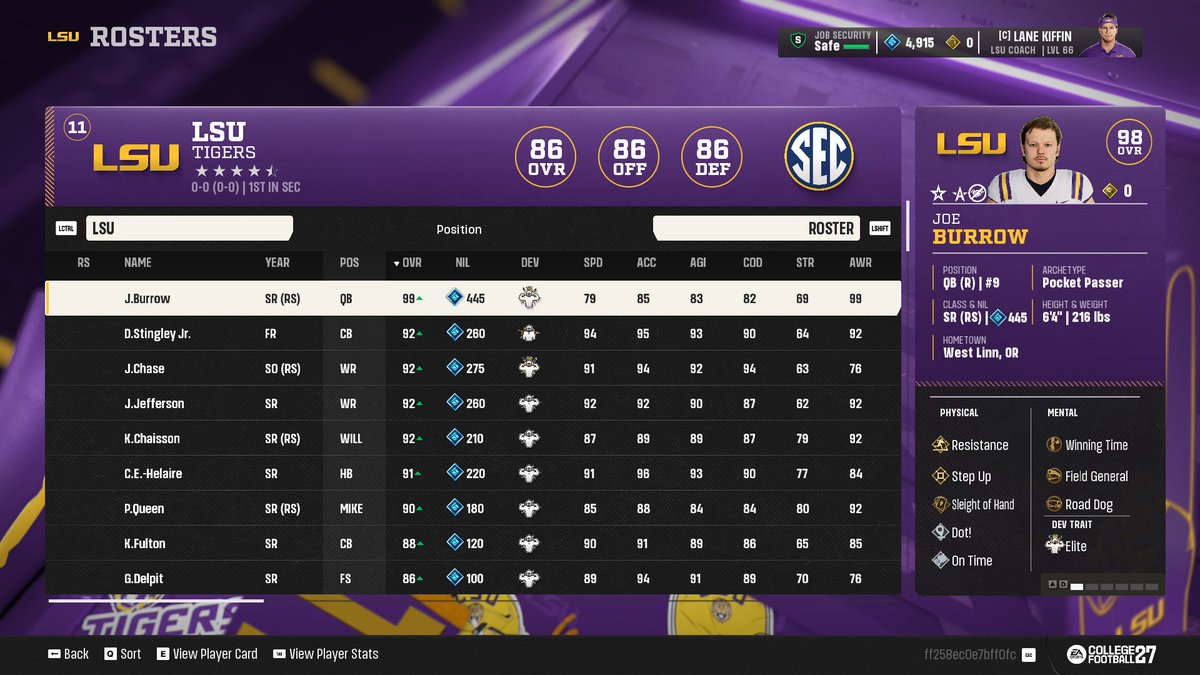Click the Dot! ability icon
Image resolution: width=1200 pixels, height=675 pixels.
(x=940, y=532)
